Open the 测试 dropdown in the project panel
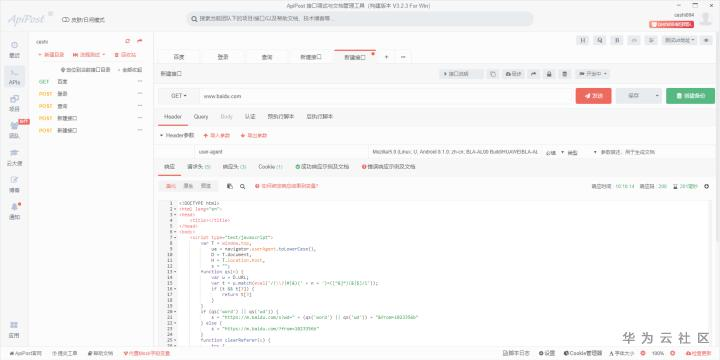720x360 pixels. (89, 55)
